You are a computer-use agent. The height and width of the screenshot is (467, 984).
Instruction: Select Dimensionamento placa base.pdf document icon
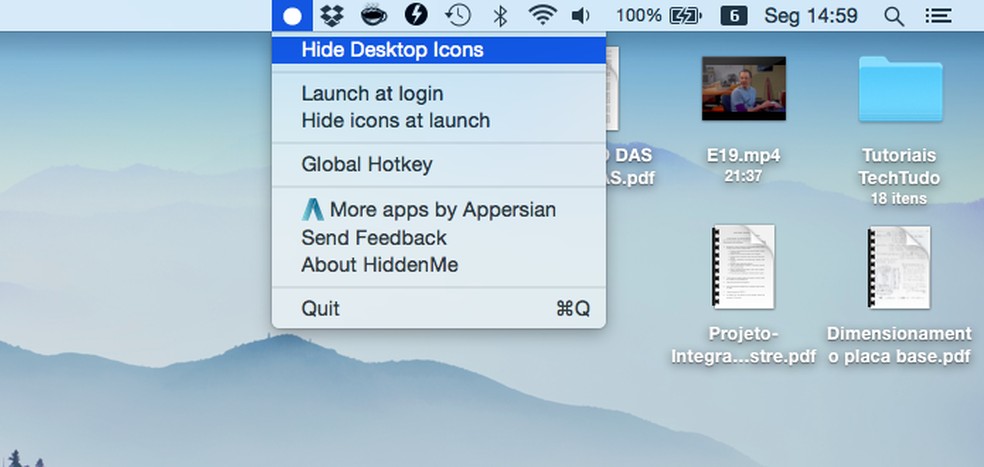[899, 267]
